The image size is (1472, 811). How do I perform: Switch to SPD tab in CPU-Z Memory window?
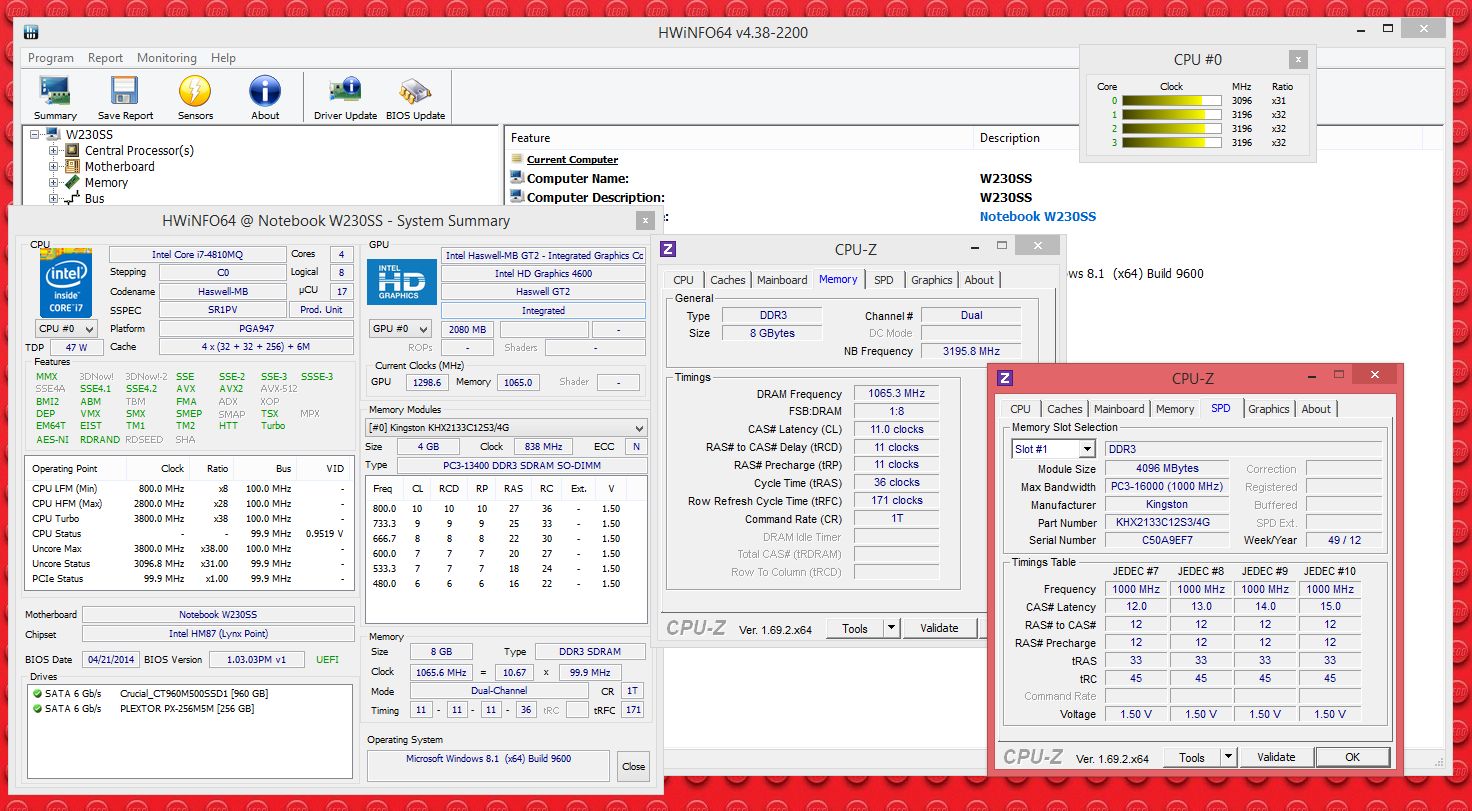(884, 280)
